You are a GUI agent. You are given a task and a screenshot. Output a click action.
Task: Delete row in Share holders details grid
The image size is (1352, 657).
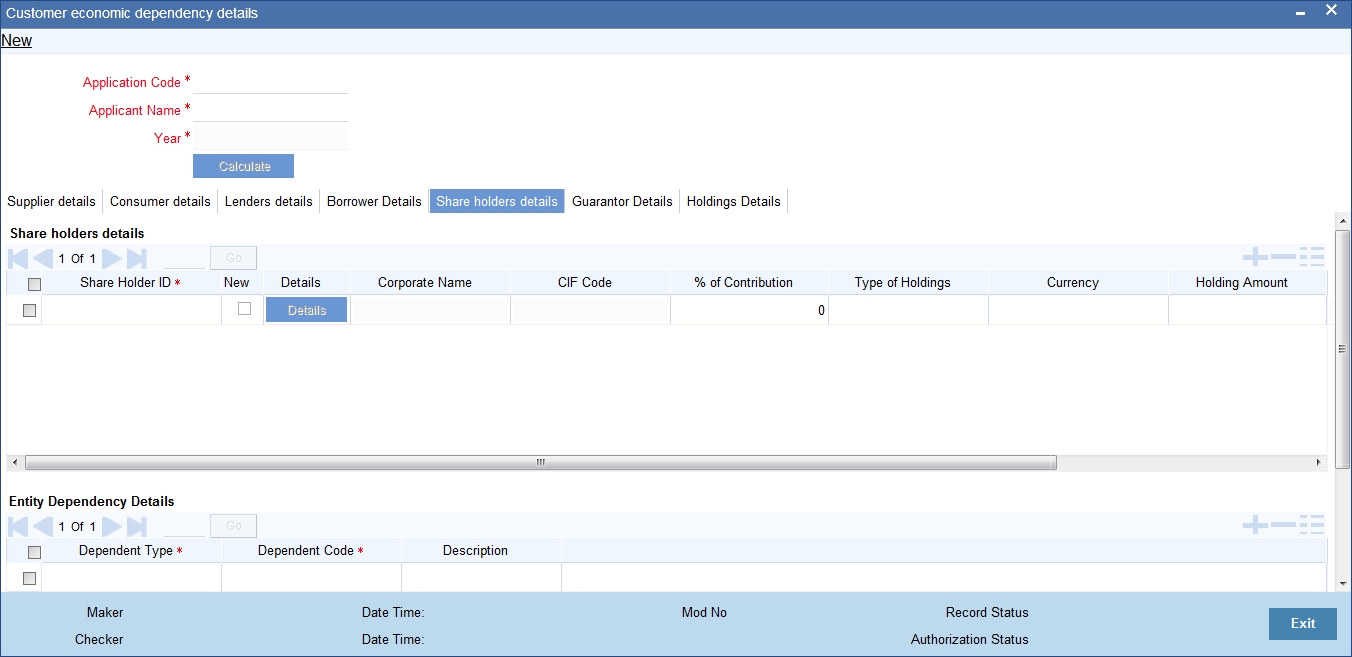[1283, 257]
